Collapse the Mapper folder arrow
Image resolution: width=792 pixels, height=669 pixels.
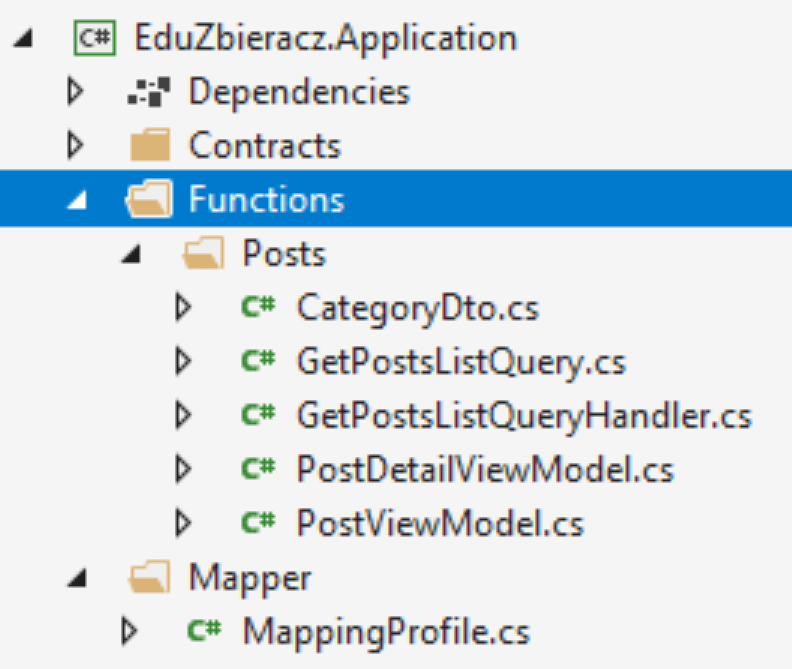coord(77,578)
